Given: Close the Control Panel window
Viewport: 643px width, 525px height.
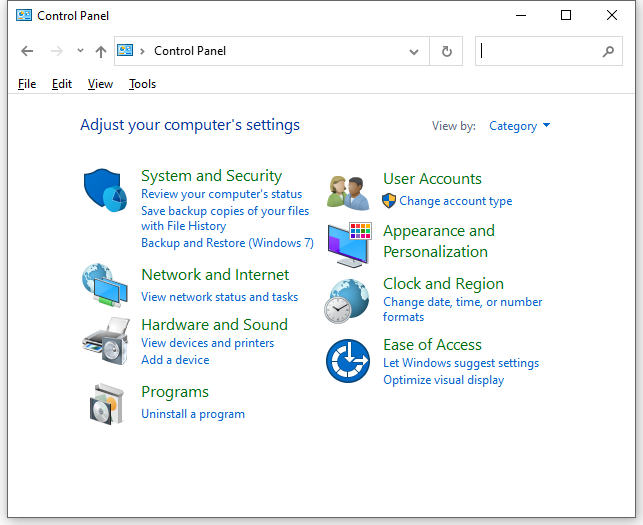Looking at the screenshot, I should coord(611,16).
